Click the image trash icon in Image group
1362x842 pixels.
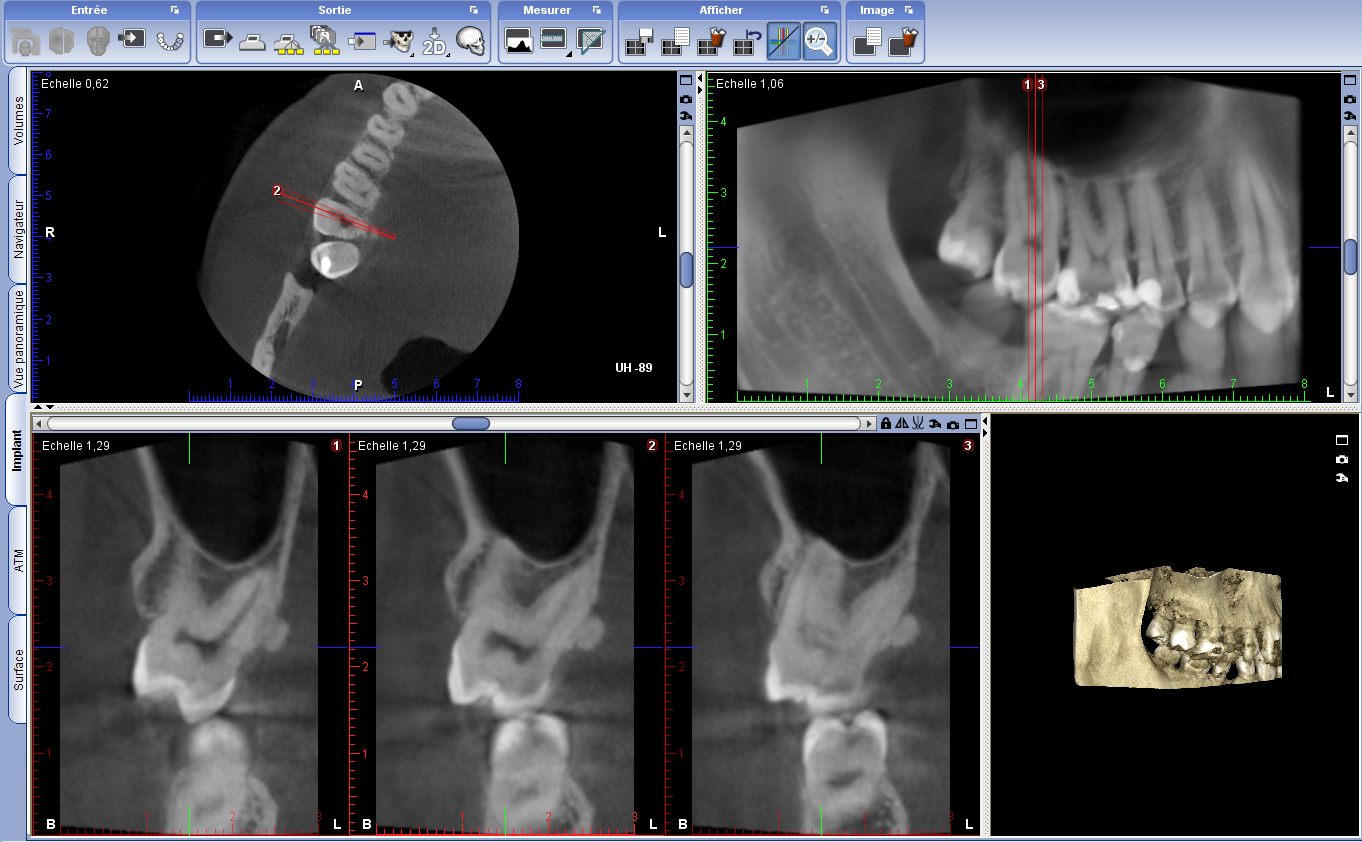pyautogui.click(x=903, y=41)
